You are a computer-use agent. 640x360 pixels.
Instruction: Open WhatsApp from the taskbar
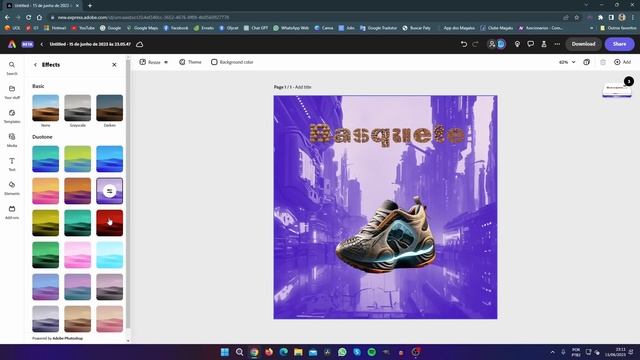(x=342, y=352)
